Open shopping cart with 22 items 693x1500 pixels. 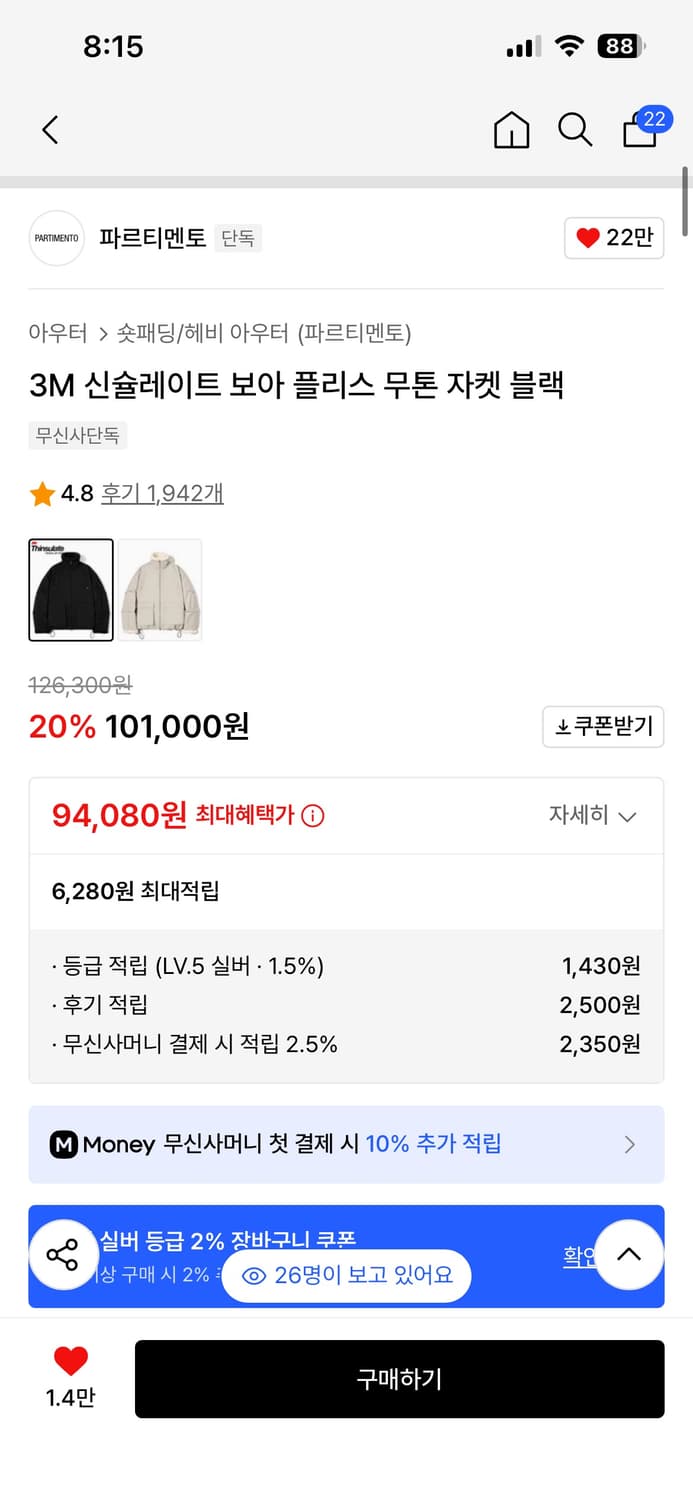pos(639,131)
